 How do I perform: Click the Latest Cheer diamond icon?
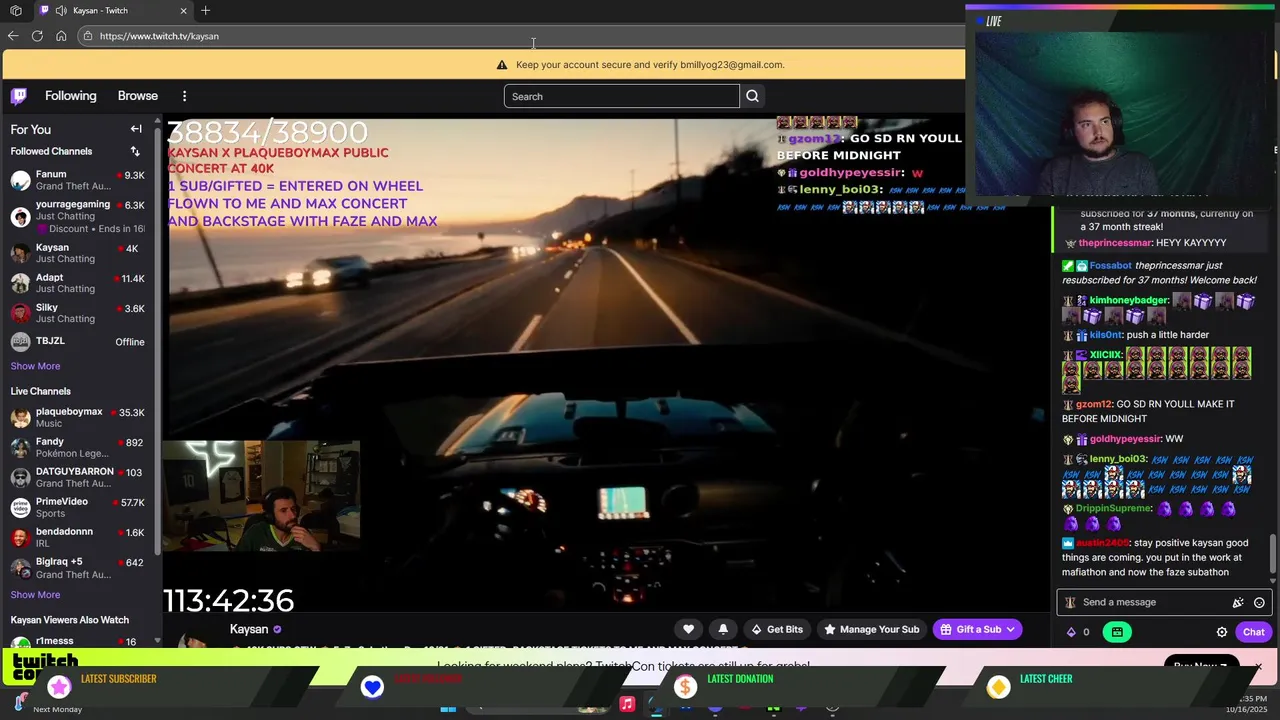pos(998,687)
